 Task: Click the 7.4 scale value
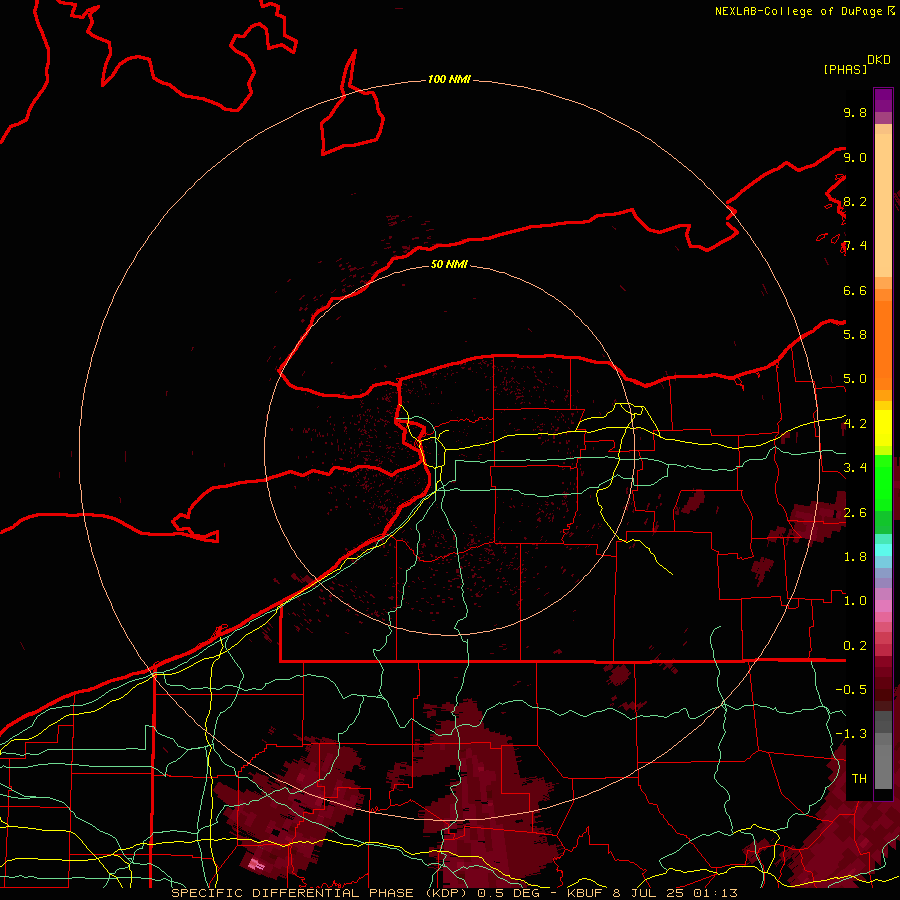pos(855,246)
